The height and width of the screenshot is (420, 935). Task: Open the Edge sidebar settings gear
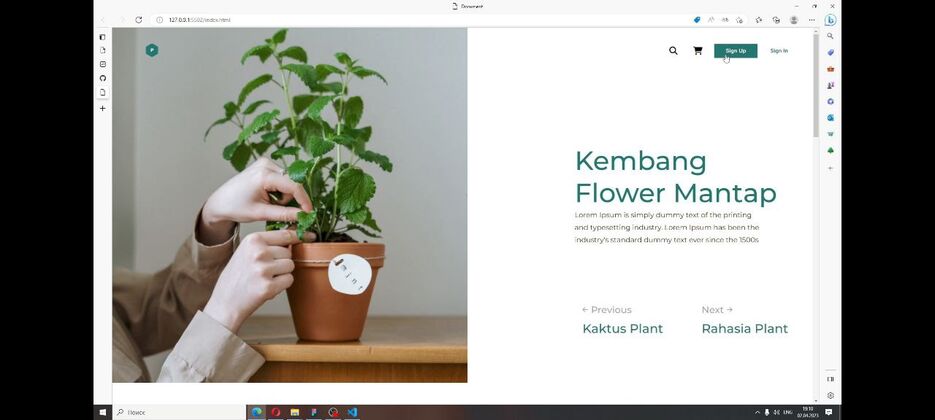point(830,396)
